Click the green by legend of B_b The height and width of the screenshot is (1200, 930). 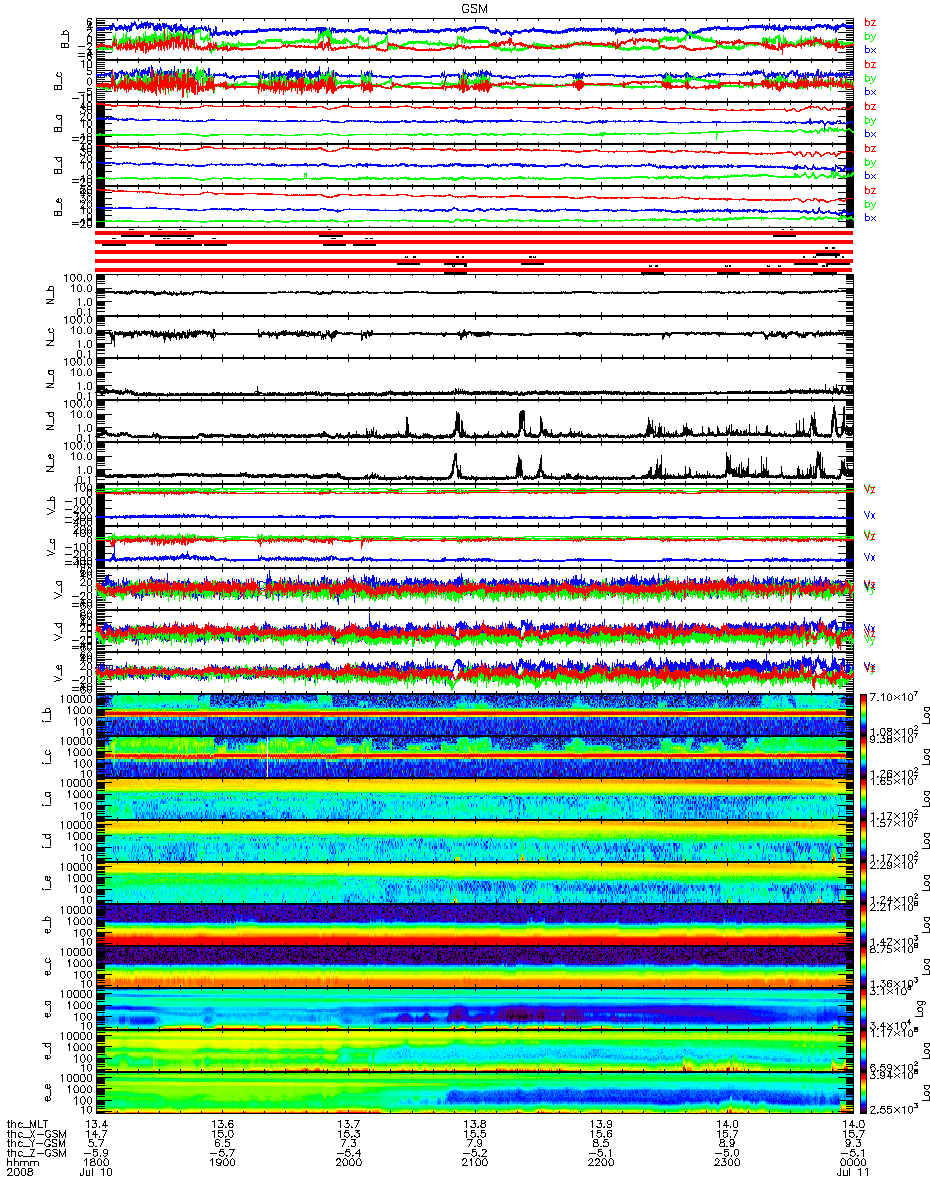point(870,36)
